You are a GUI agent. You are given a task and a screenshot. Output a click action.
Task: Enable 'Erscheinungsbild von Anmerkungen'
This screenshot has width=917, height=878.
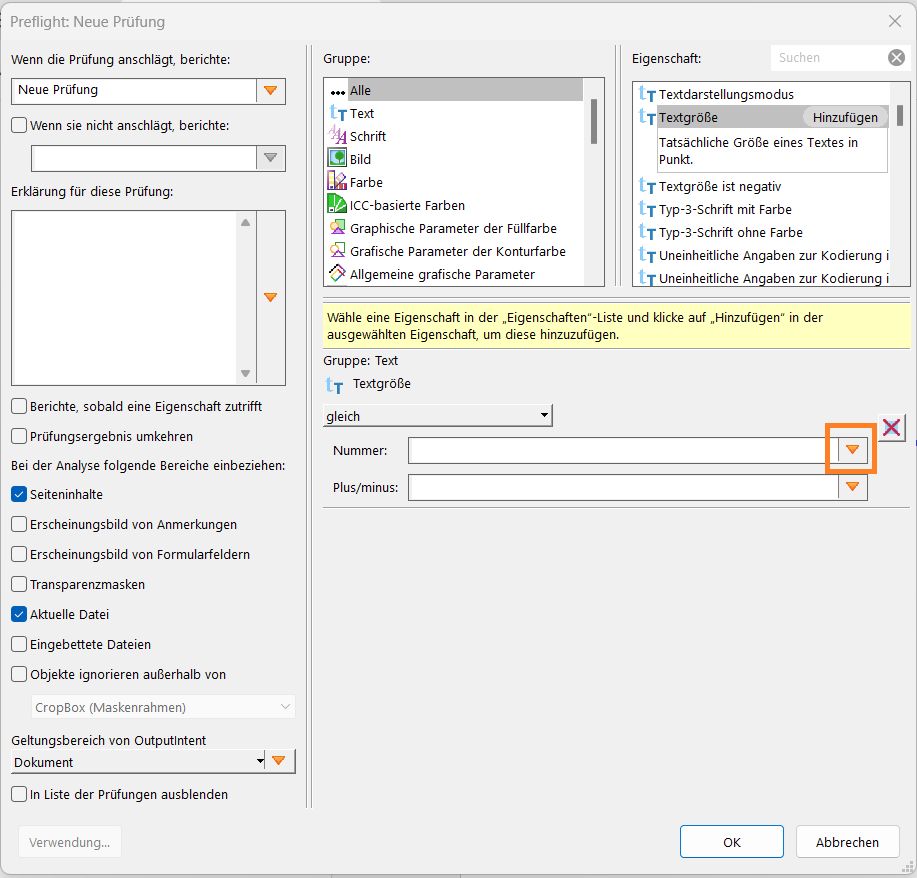tap(19, 524)
